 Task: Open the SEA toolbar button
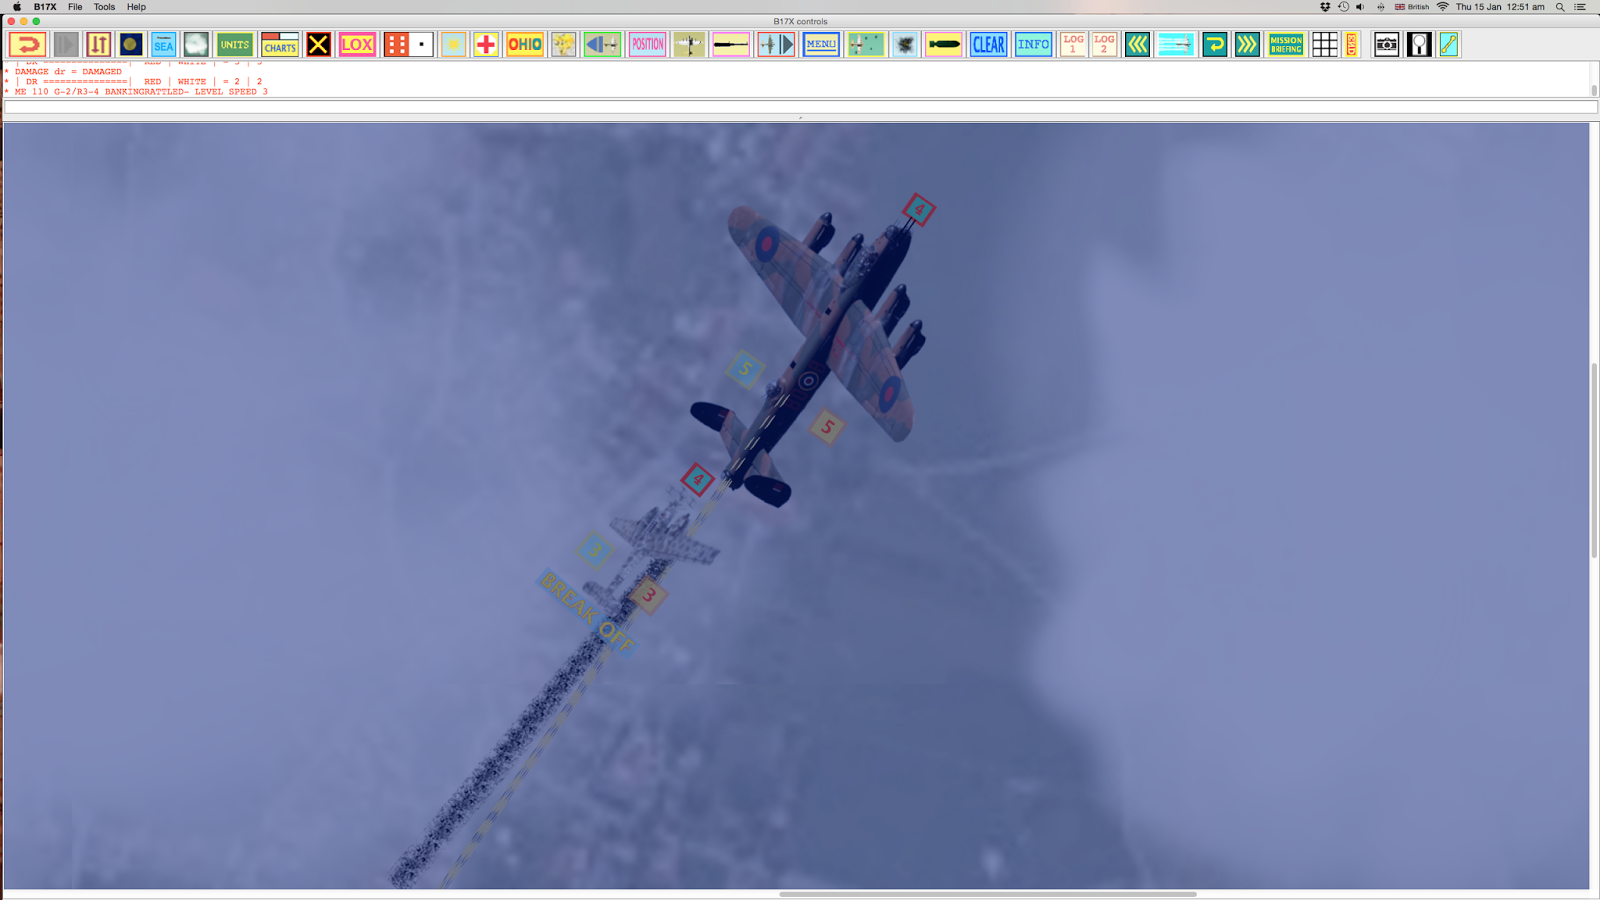click(x=163, y=45)
